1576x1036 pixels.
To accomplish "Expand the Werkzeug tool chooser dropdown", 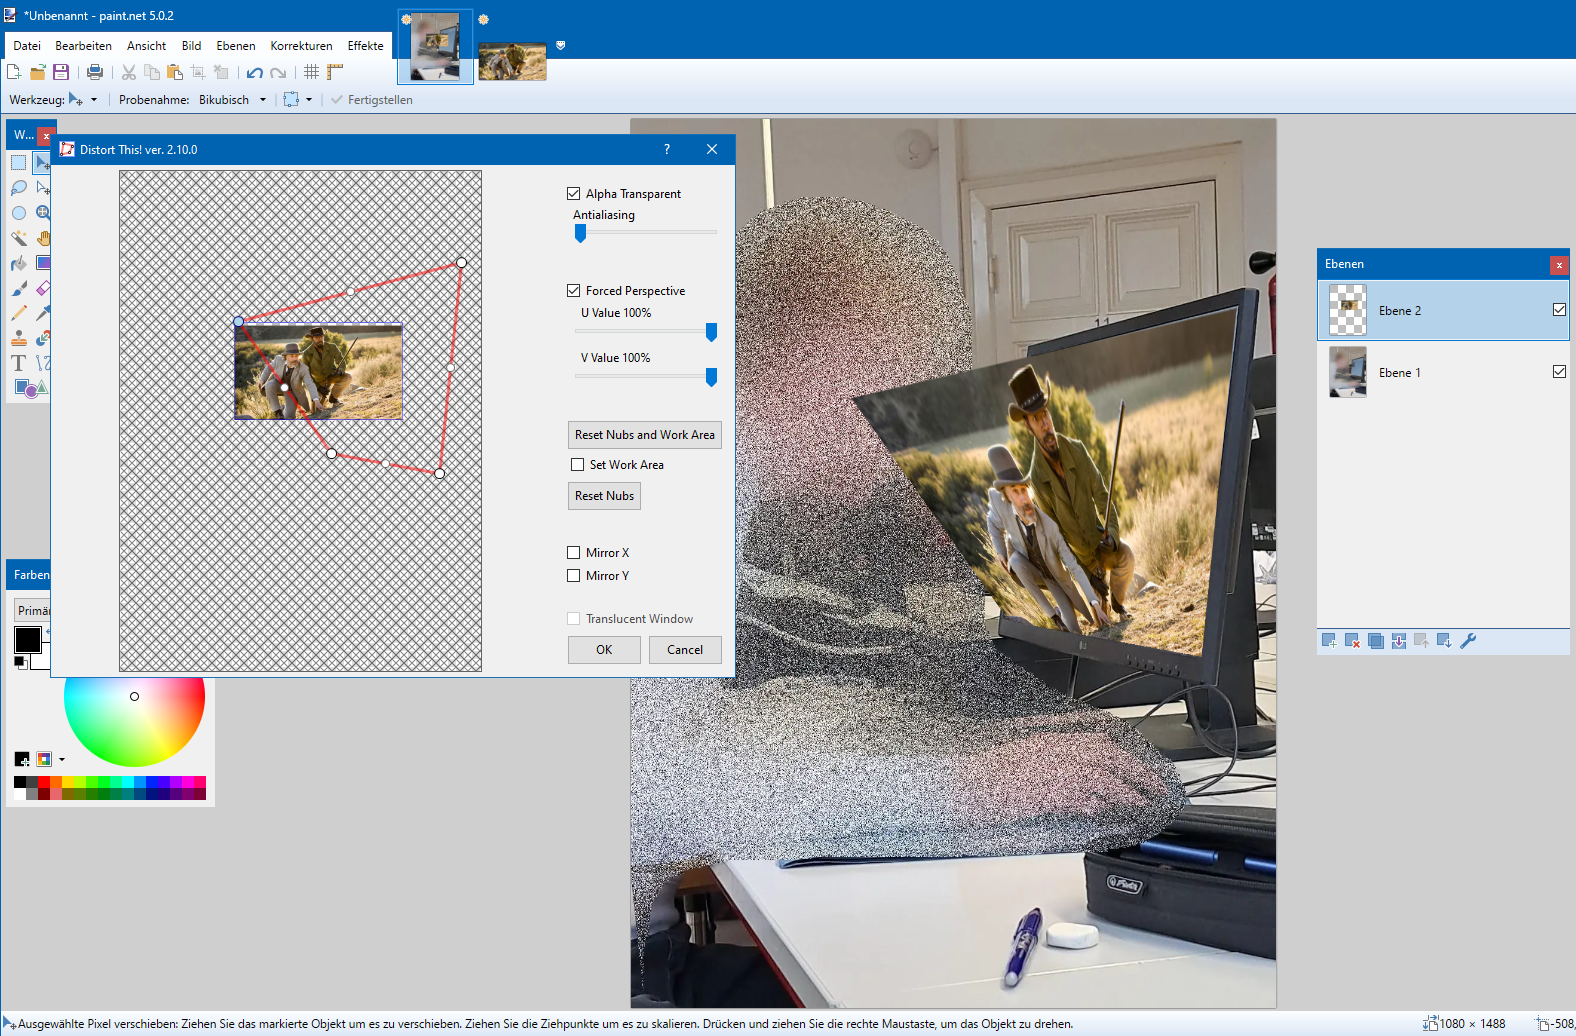I will click(94, 100).
